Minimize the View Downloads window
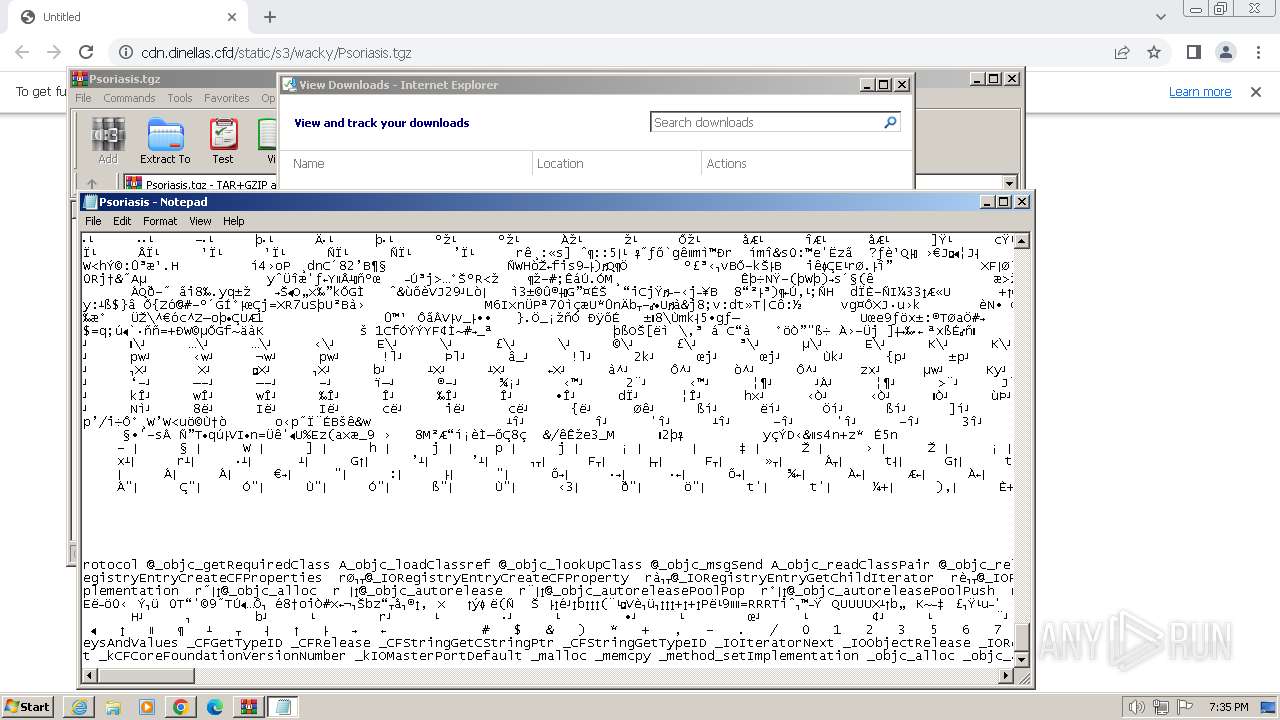The height and width of the screenshot is (720, 1280). (x=867, y=85)
